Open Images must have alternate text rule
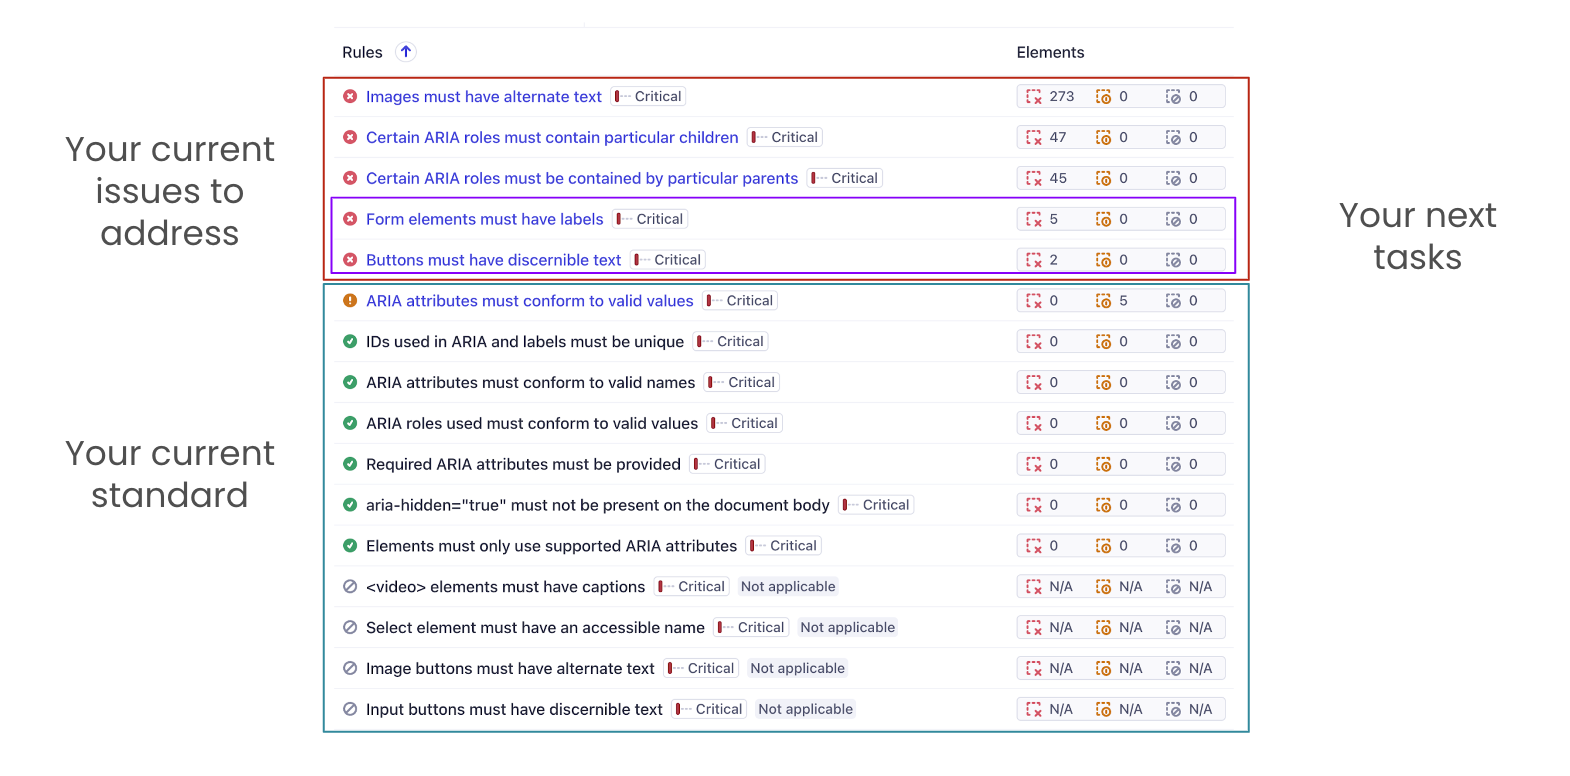1570x776 pixels. 483,97
